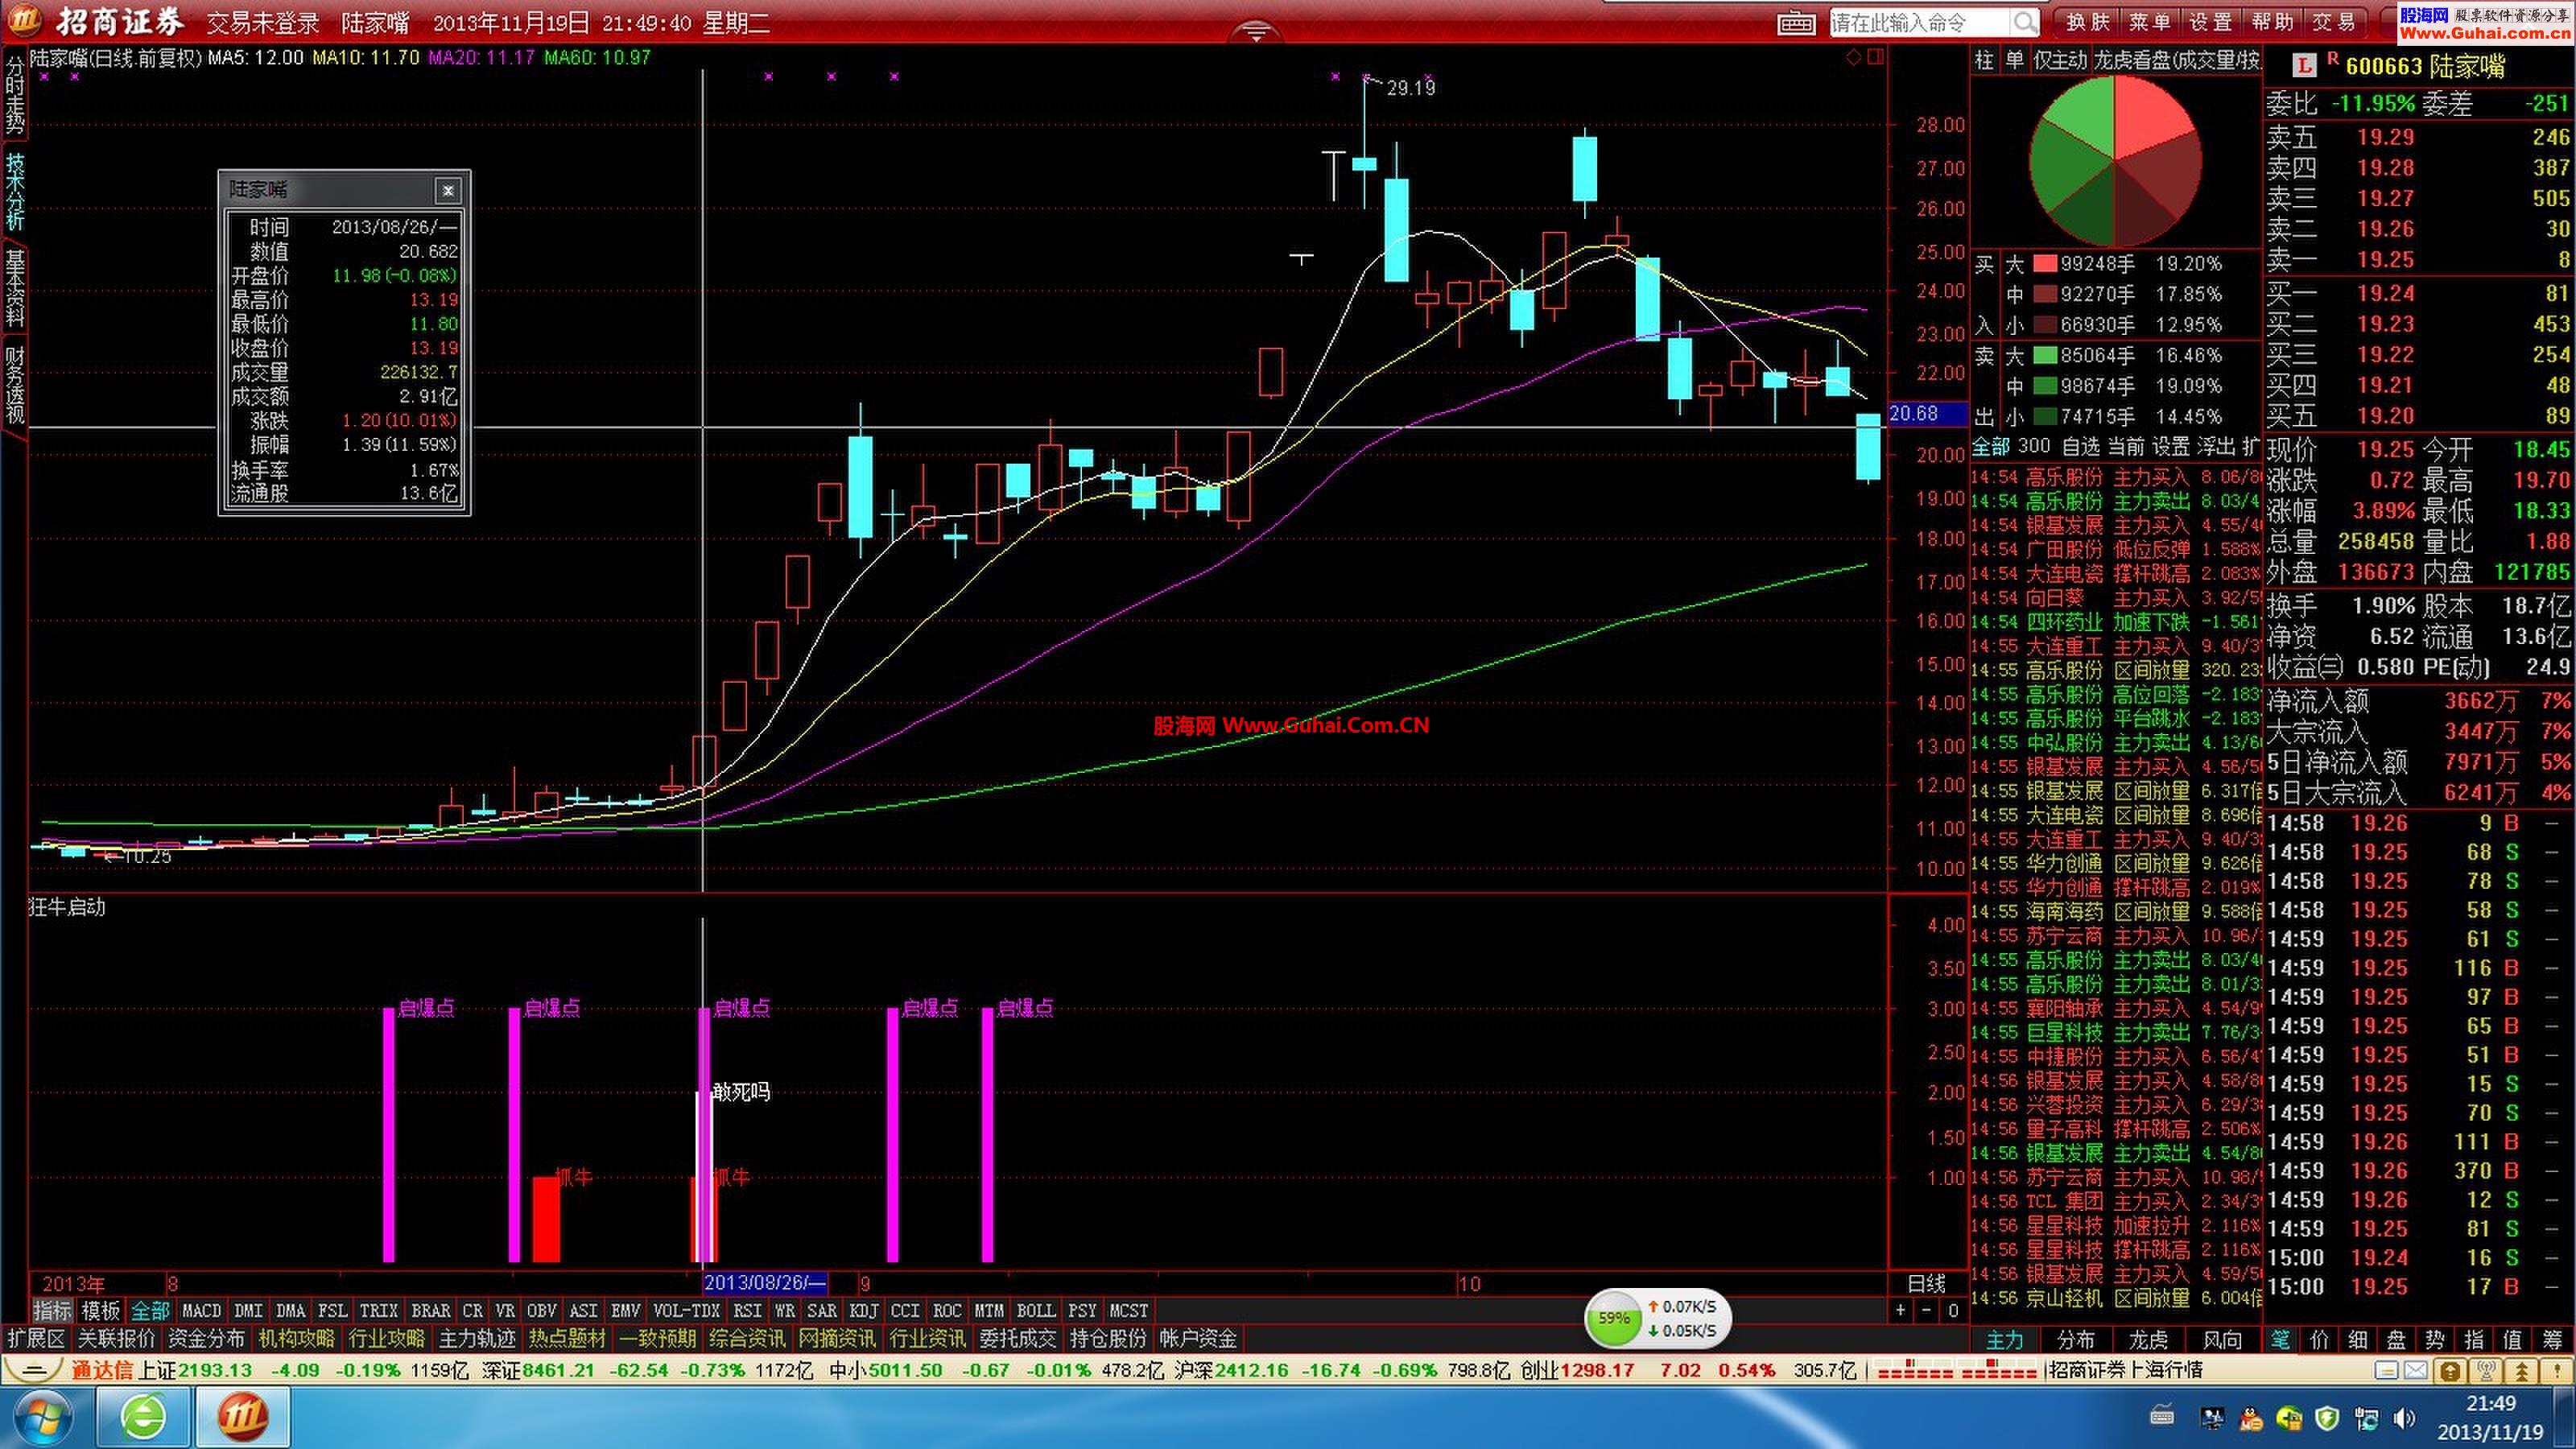Image resolution: width=2576 pixels, height=1449 pixels.
Task: Select the 当前 filter in alerts panel
Action: [x=2126, y=446]
